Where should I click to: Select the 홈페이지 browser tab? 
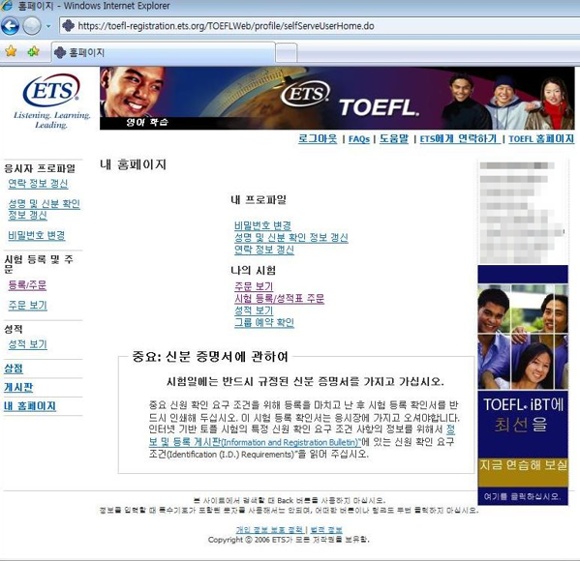click(x=163, y=53)
